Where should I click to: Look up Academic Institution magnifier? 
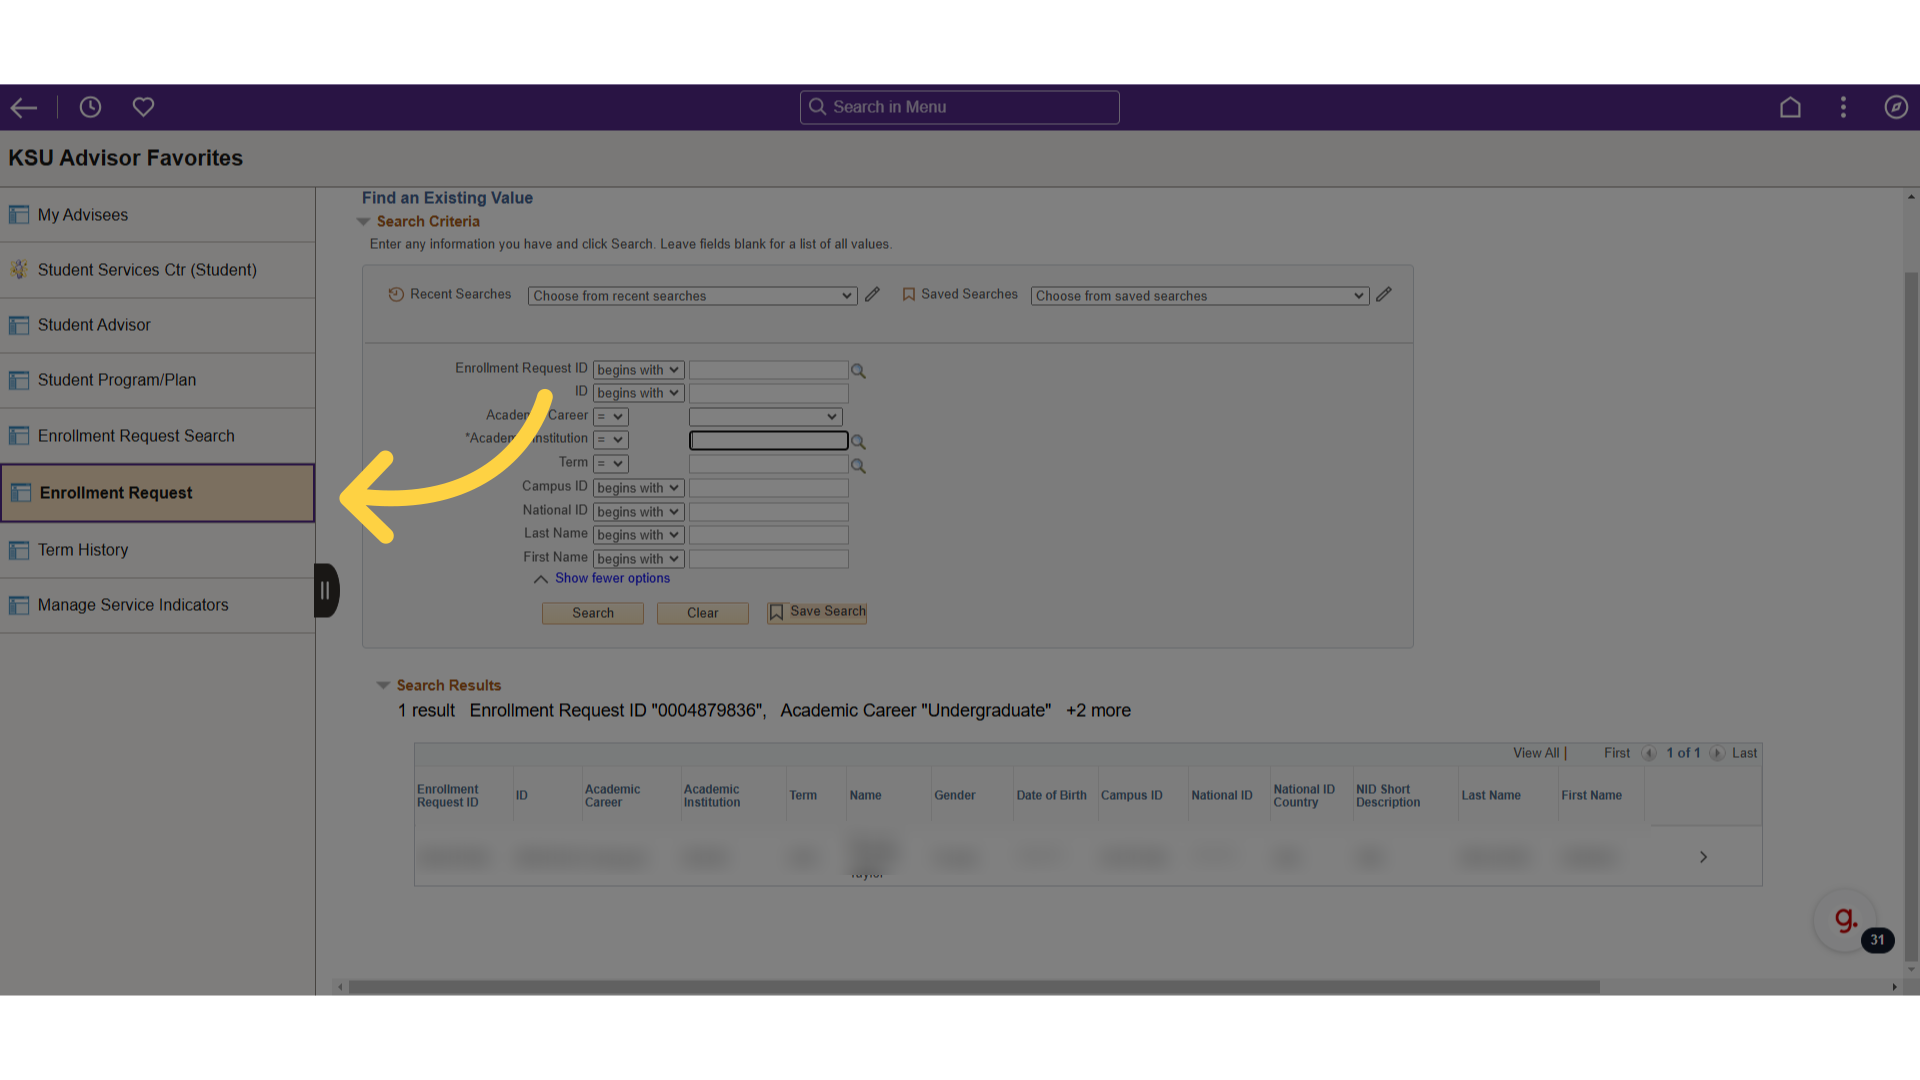(x=858, y=442)
